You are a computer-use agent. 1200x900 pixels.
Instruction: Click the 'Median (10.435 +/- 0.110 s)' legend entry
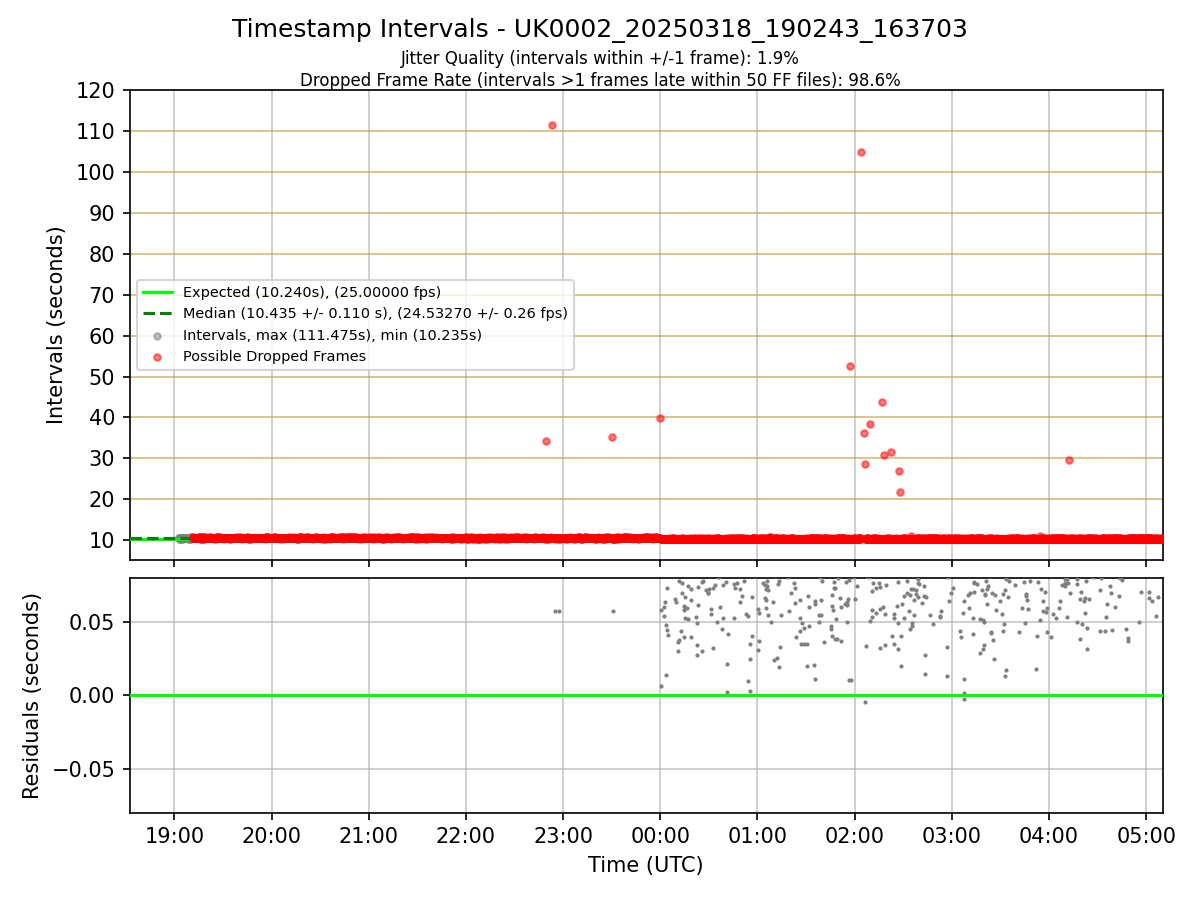[x=375, y=313]
